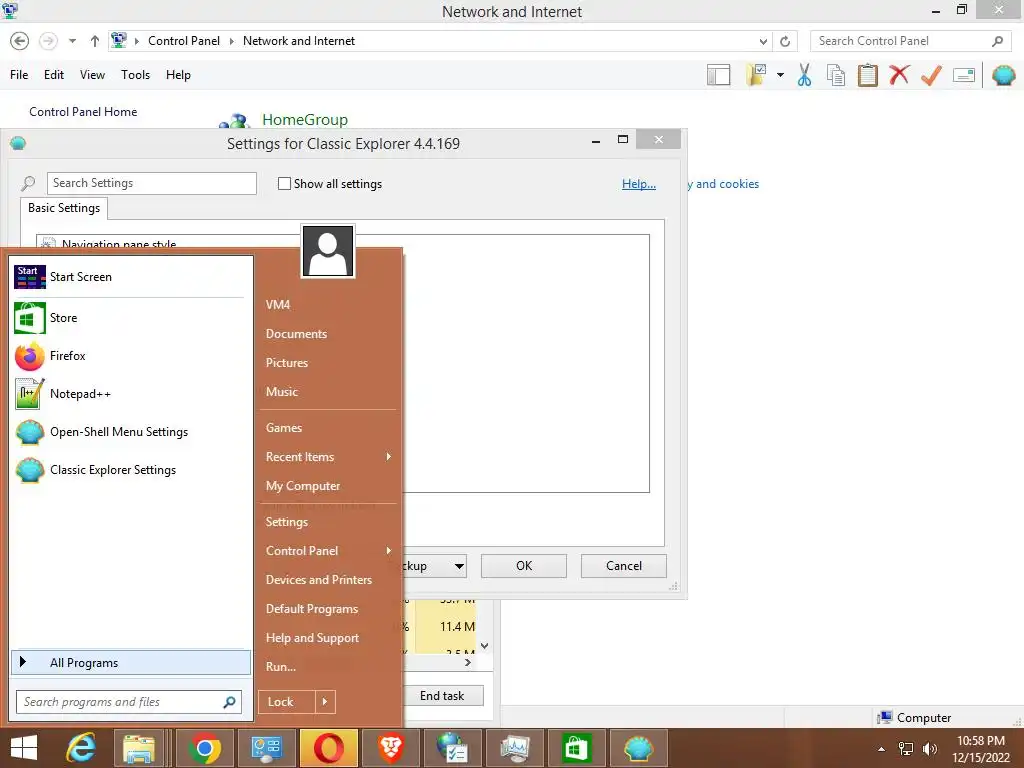Screen dimensions: 1024x768
Task: Expand the All Programs list
Action: point(131,662)
